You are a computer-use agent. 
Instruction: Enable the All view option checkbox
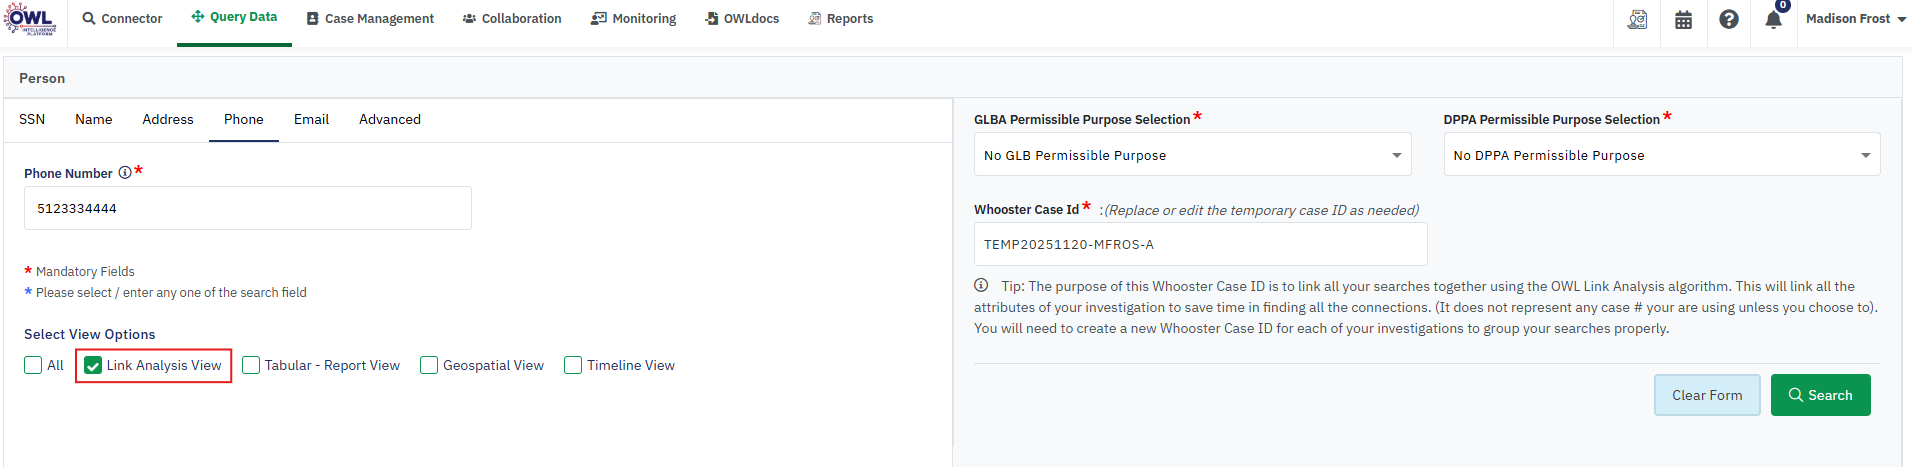pyautogui.click(x=34, y=365)
